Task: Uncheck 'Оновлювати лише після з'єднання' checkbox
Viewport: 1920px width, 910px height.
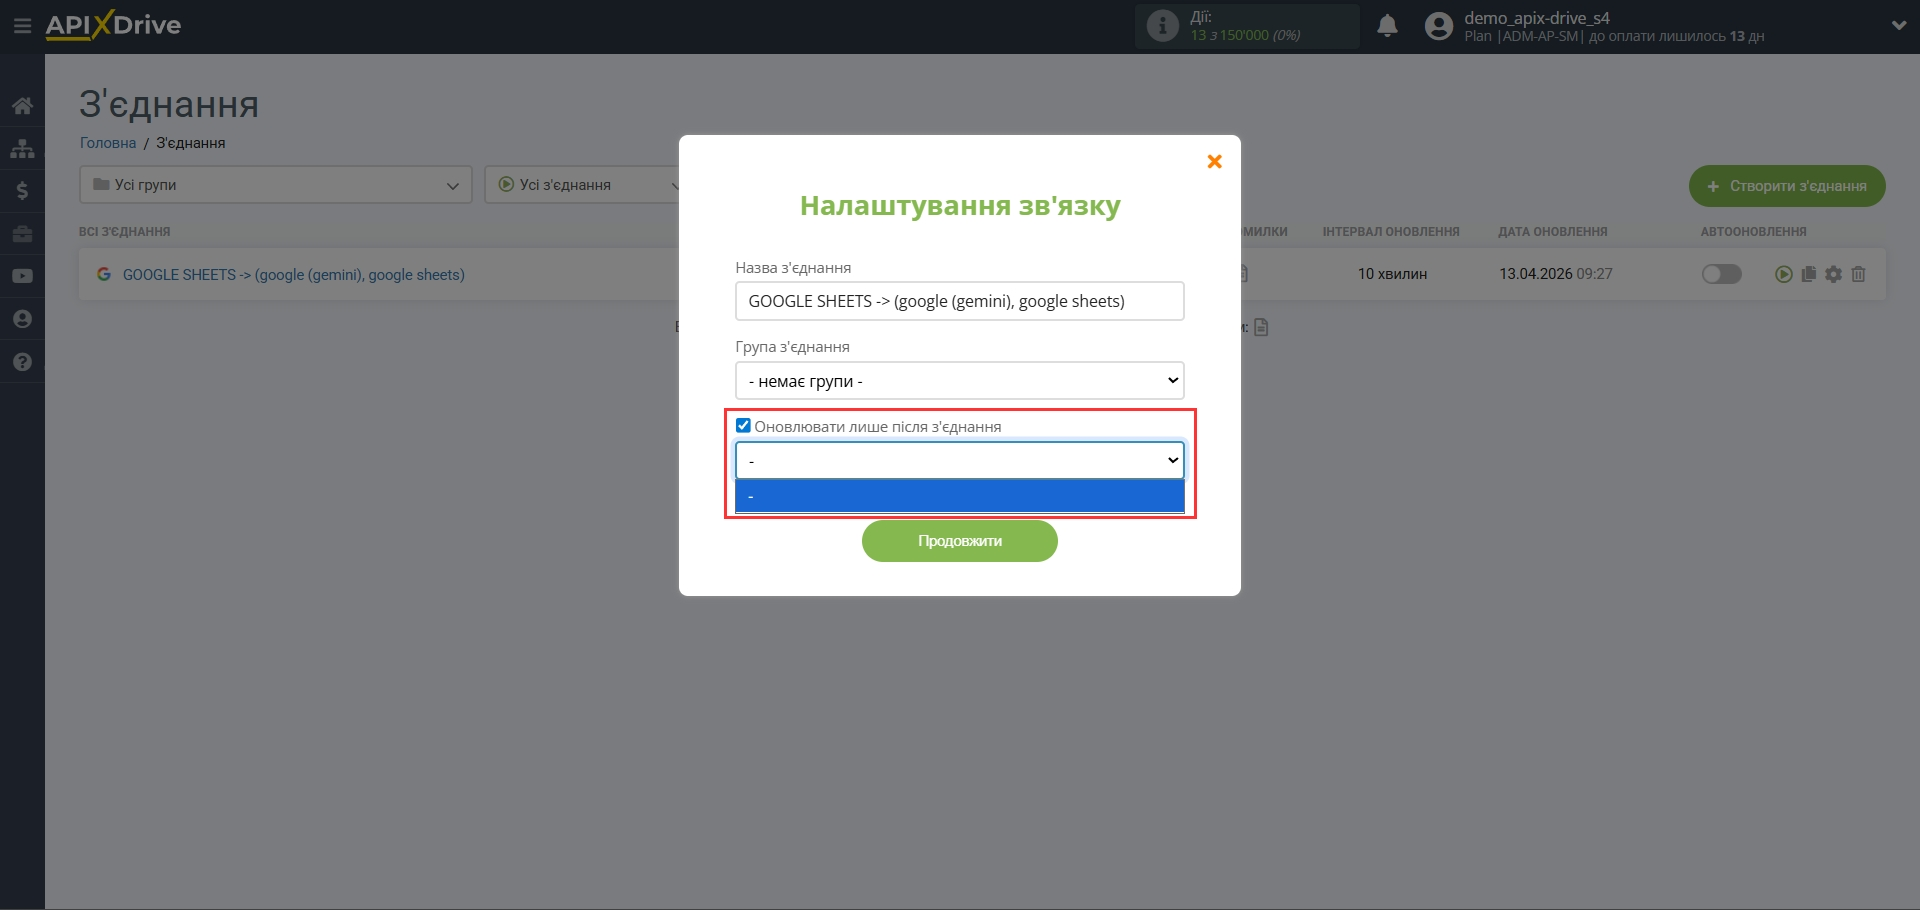Action: [x=742, y=425]
